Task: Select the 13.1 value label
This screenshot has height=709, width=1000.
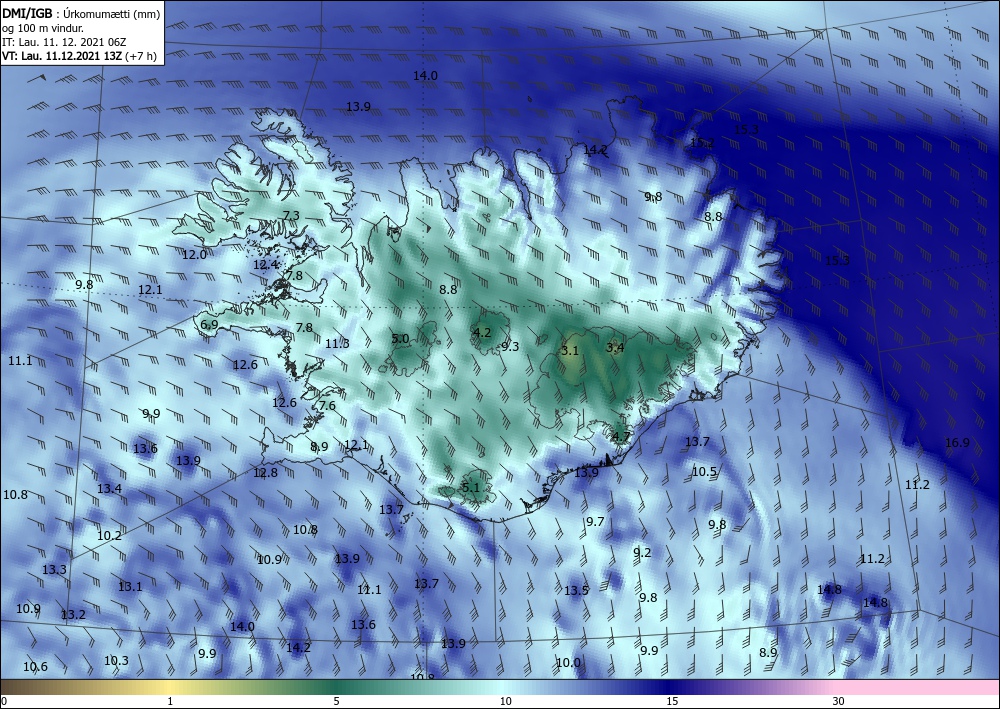Action: pos(130,586)
